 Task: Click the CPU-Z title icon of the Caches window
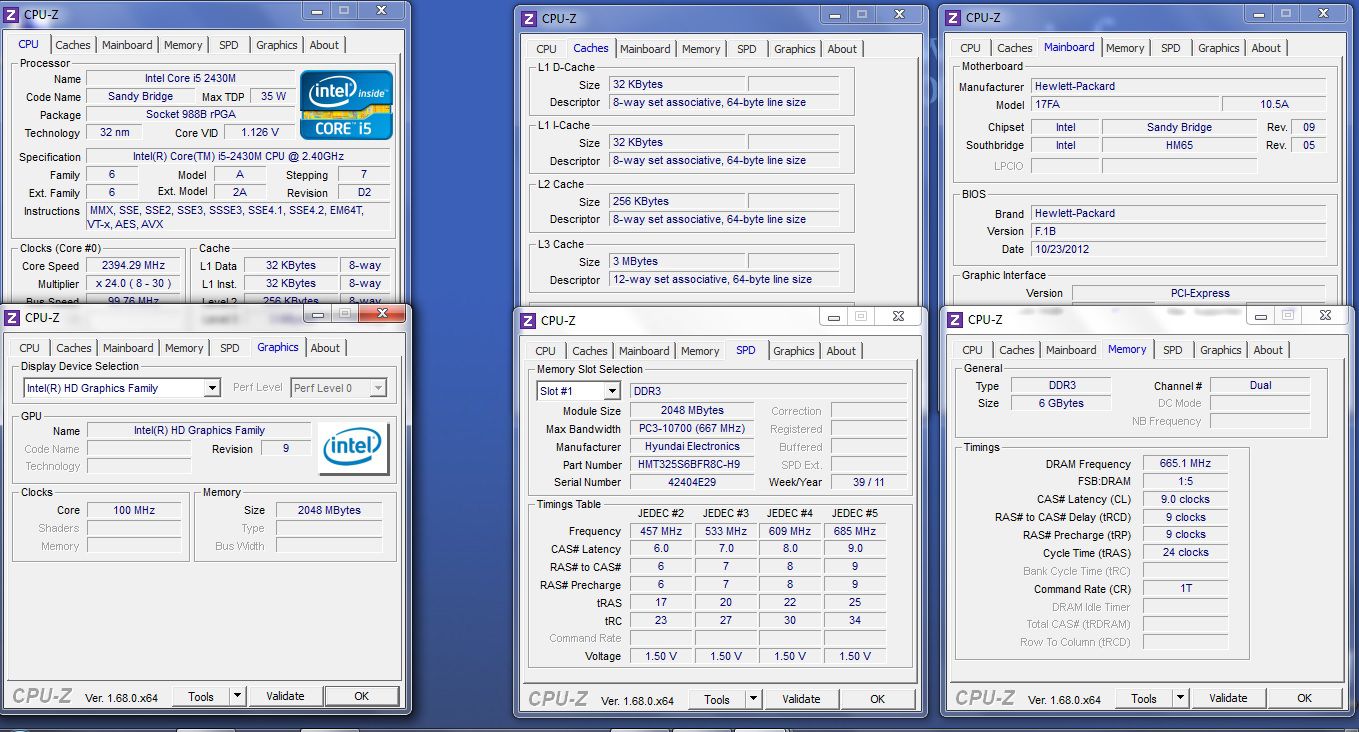point(528,18)
